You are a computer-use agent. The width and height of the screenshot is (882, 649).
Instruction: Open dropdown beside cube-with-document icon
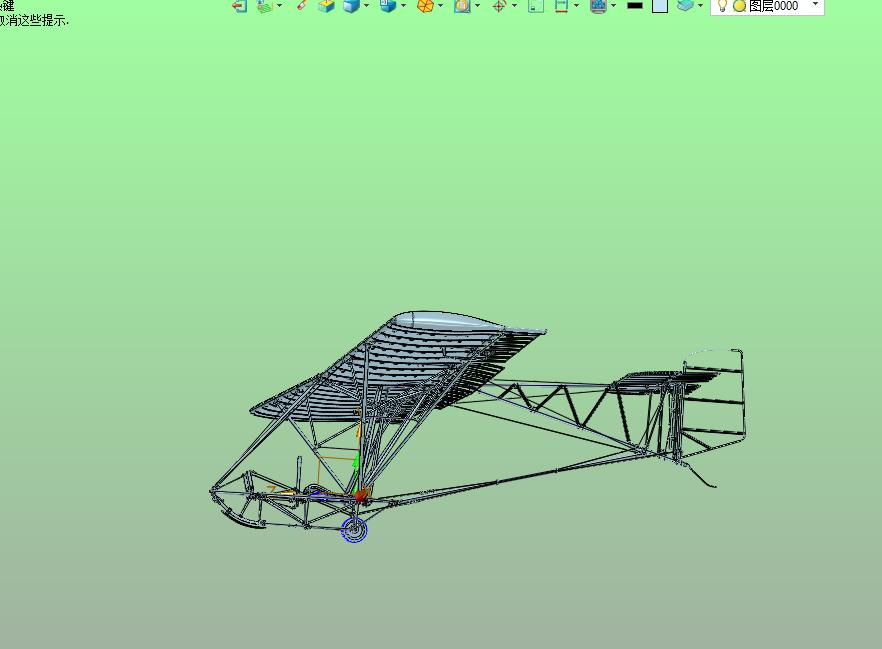click(403, 6)
